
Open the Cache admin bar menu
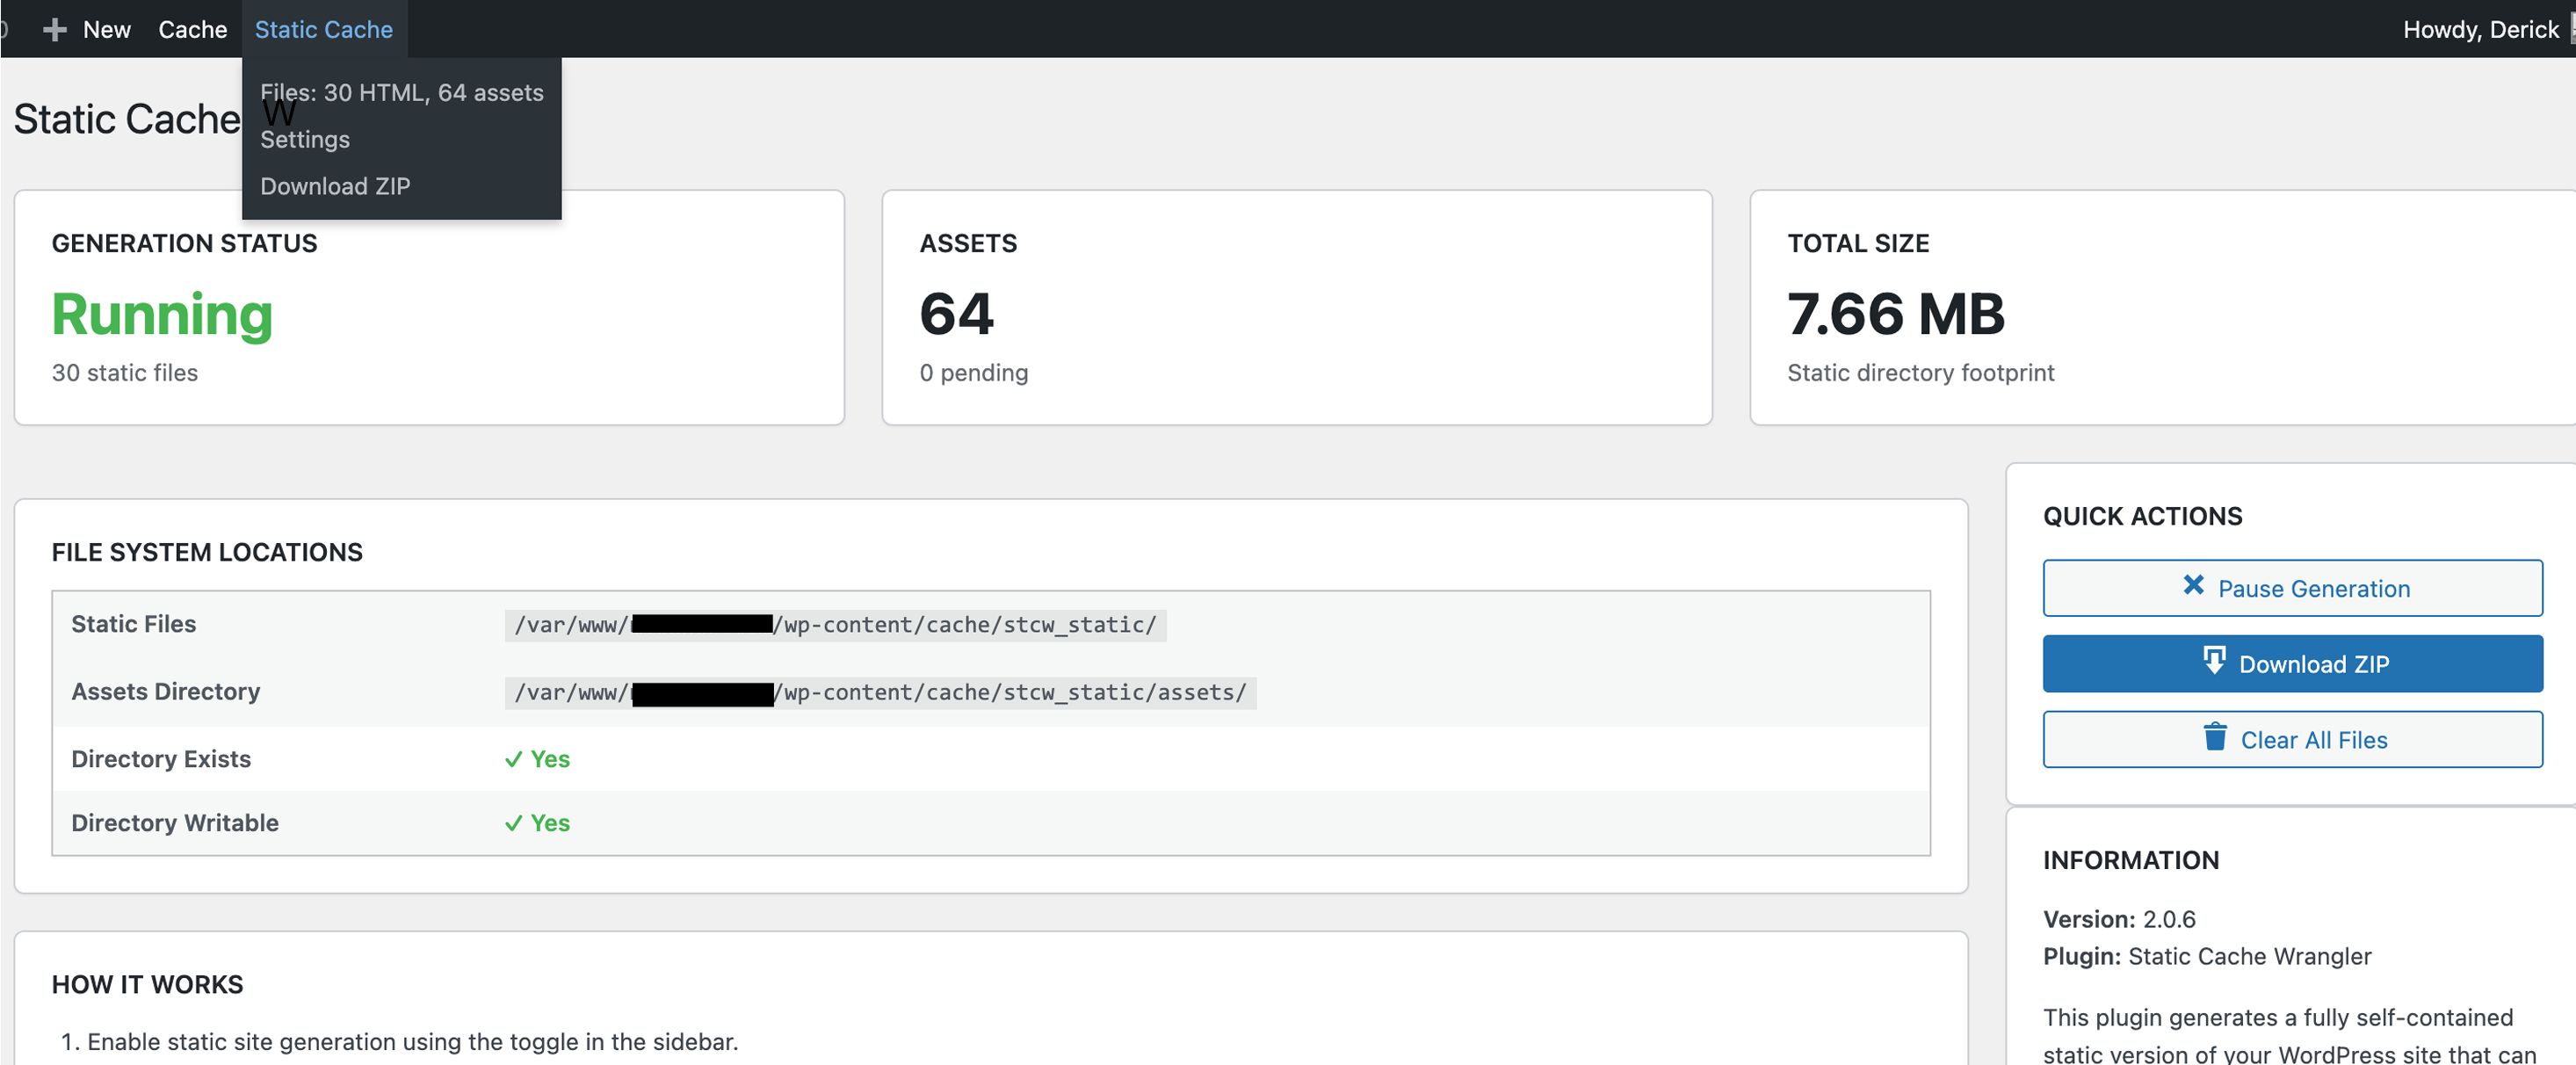192,29
